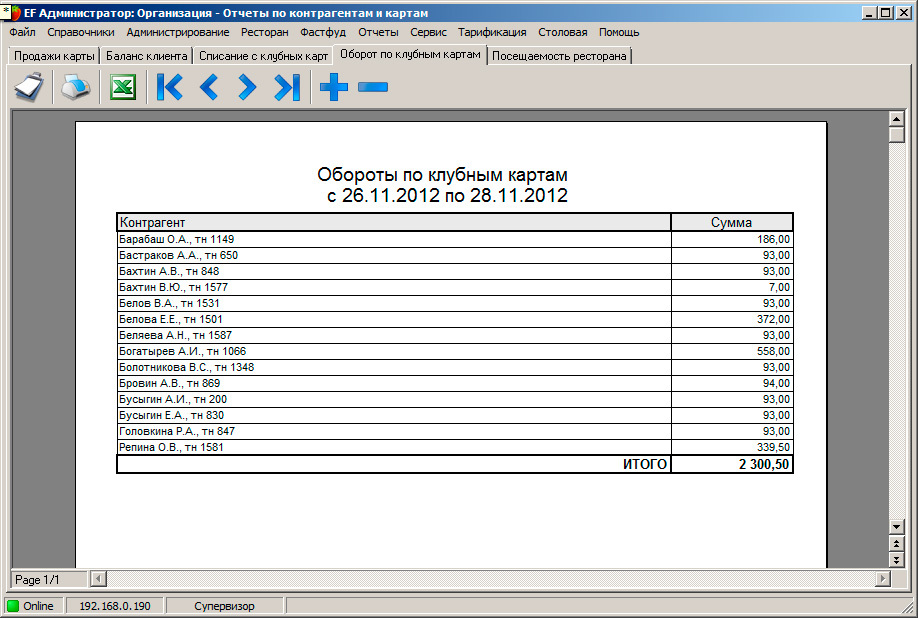The height and width of the screenshot is (618, 918).
Task: Click the row Бусыгин А.И., тн 200
Action: pyautogui.click(x=454, y=399)
